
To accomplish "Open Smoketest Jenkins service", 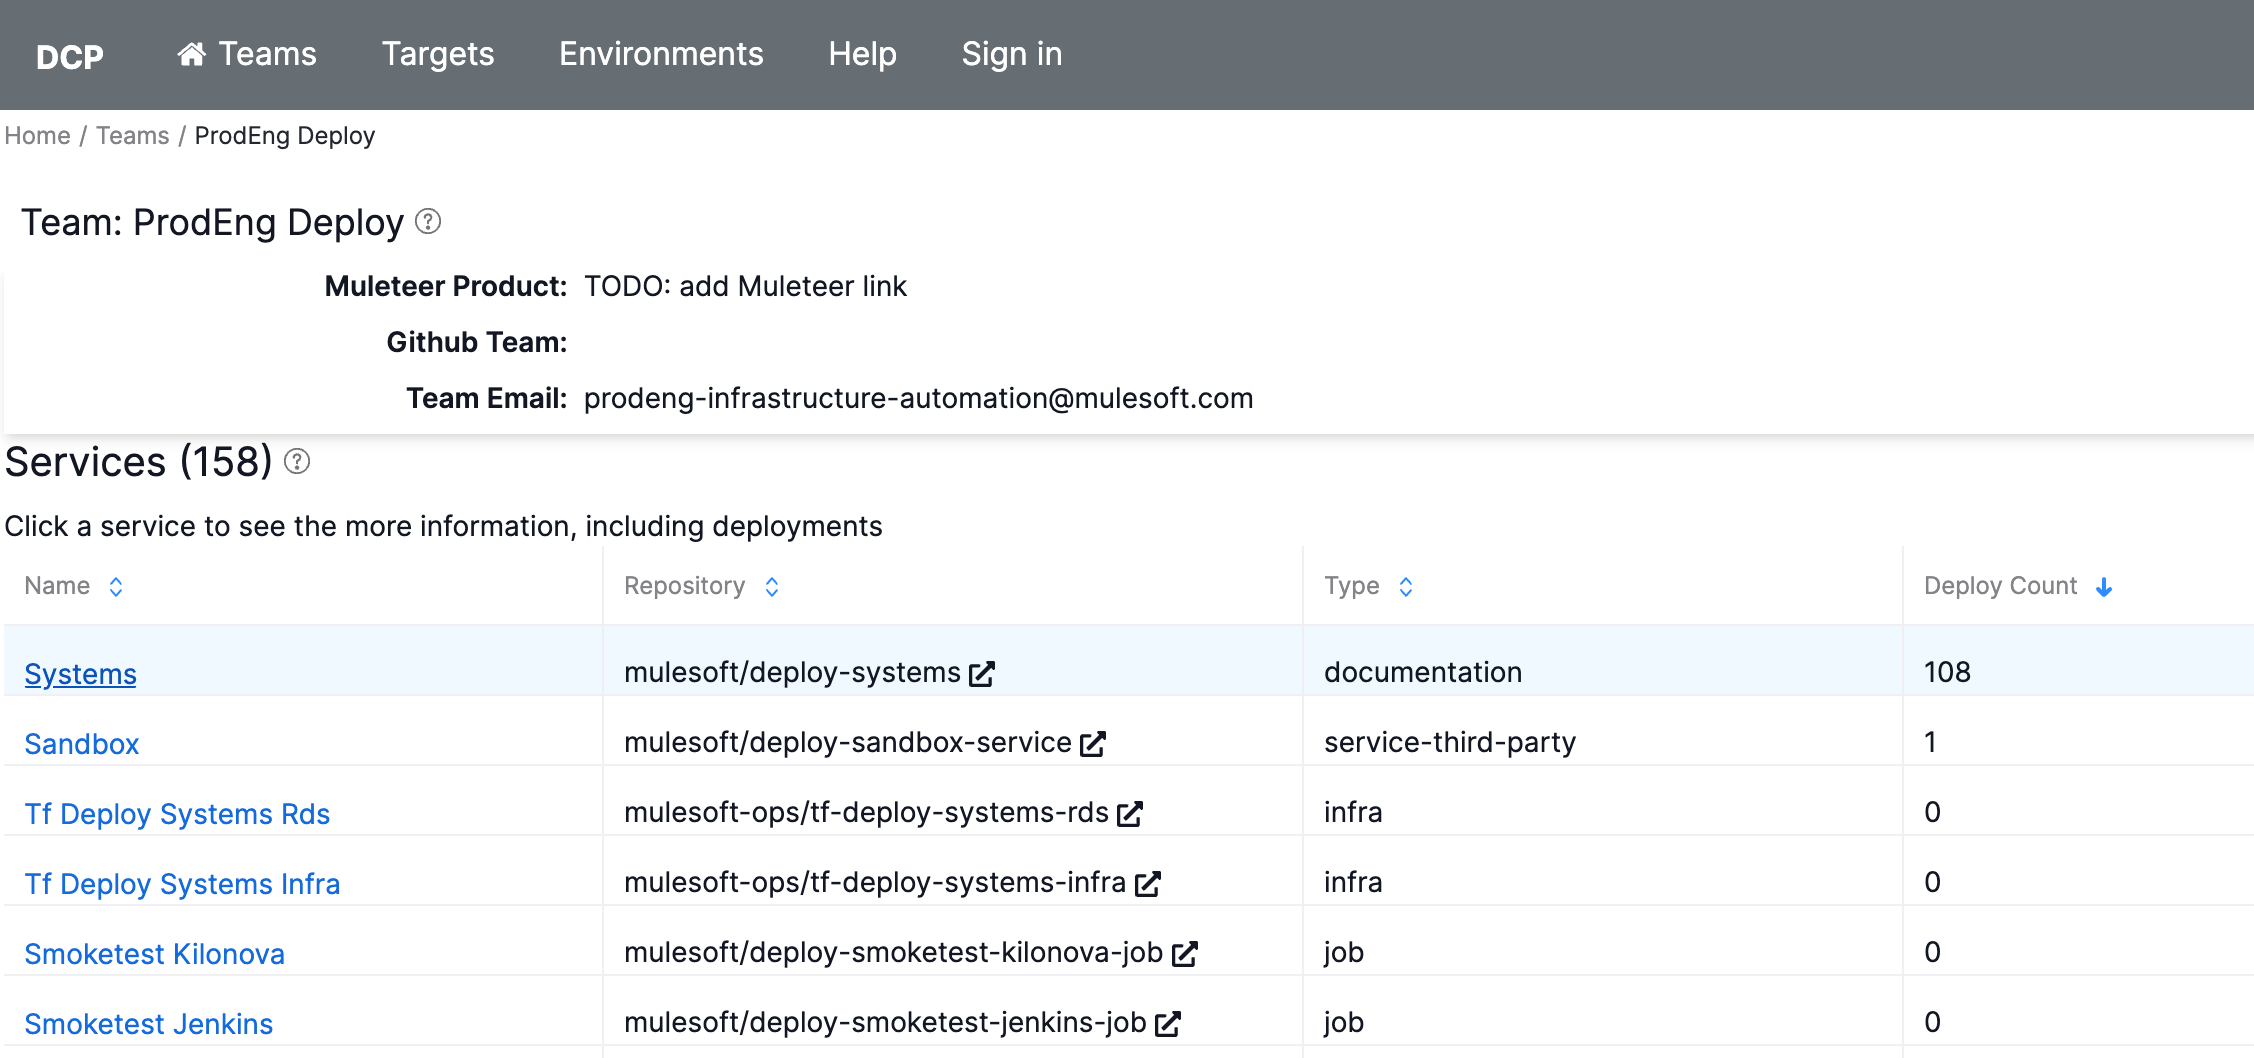I will (x=149, y=1024).
